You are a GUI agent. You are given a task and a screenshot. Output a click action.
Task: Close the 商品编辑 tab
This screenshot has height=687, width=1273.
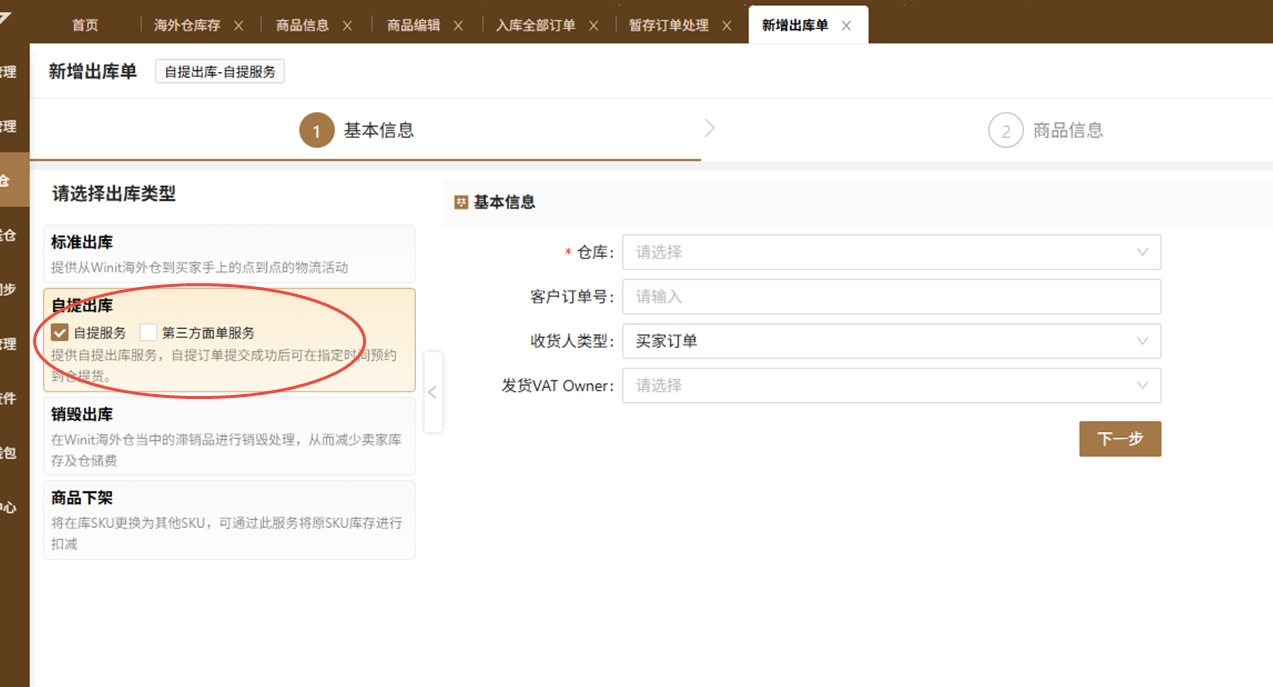[x=458, y=26]
